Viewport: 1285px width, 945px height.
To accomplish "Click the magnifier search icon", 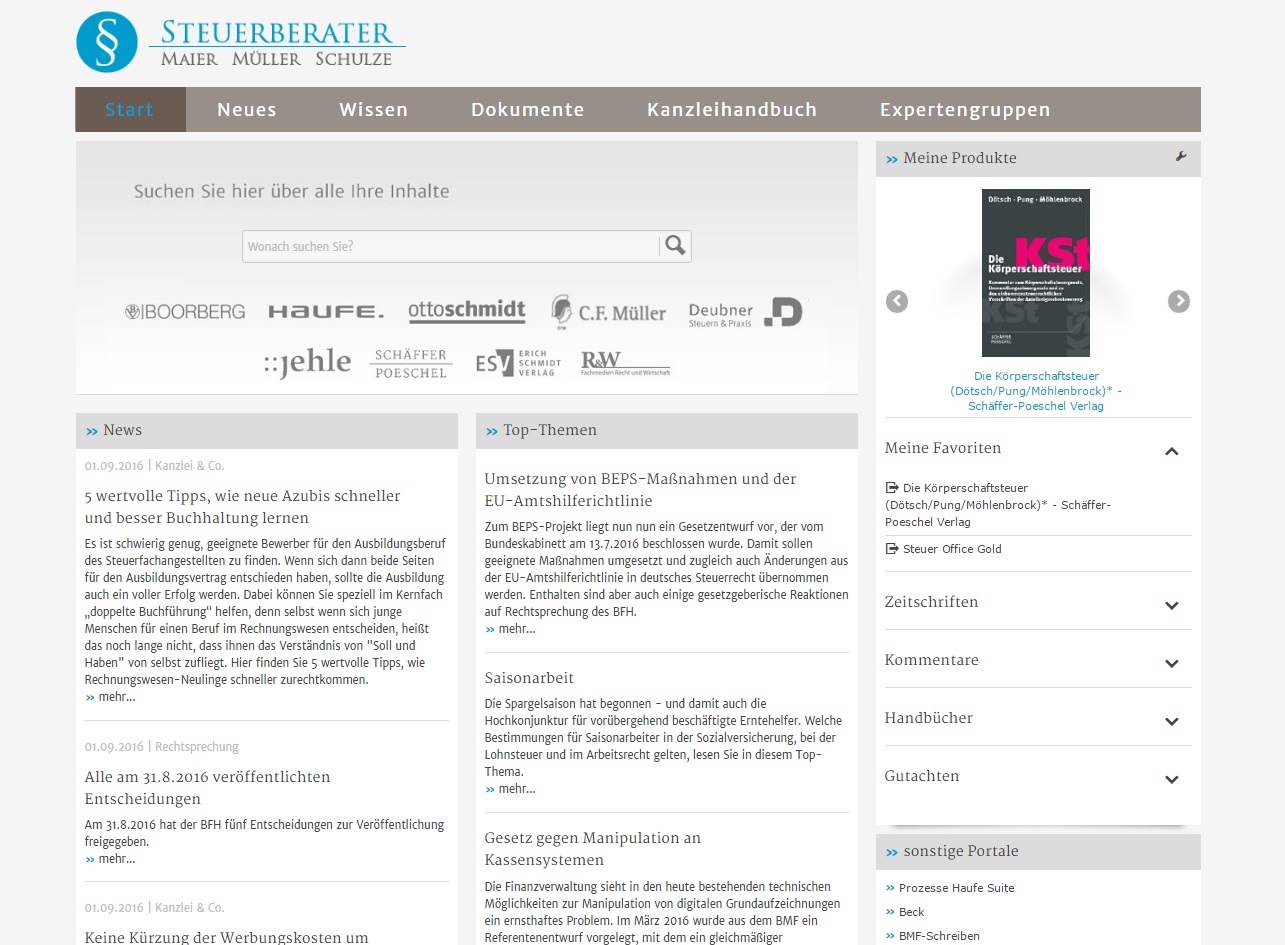I will [x=675, y=245].
